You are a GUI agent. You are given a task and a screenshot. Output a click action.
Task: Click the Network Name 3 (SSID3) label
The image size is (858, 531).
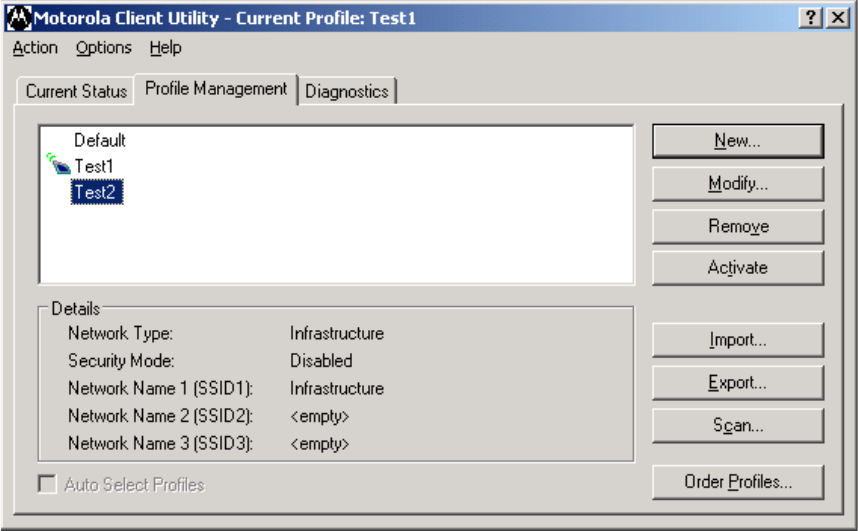pyautogui.click(x=160, y=443)
